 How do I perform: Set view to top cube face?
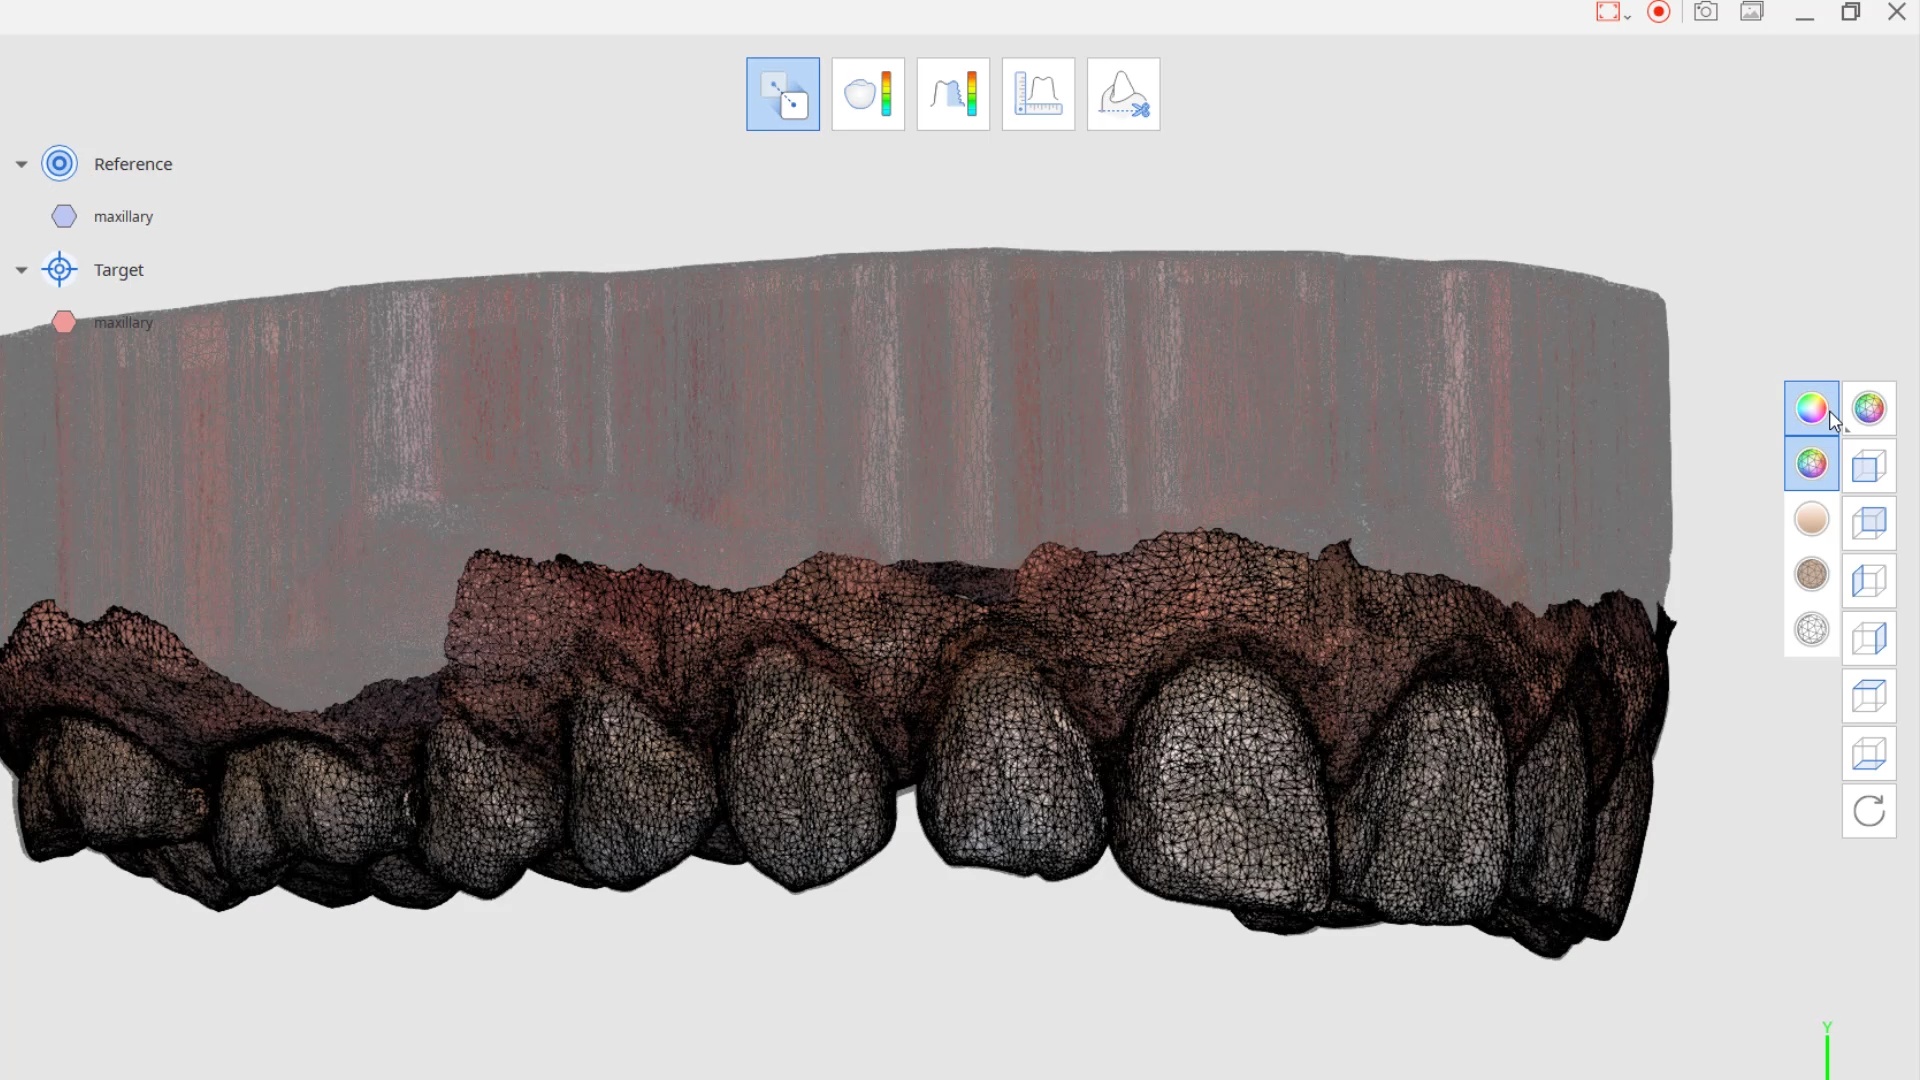coord(1869,696)
